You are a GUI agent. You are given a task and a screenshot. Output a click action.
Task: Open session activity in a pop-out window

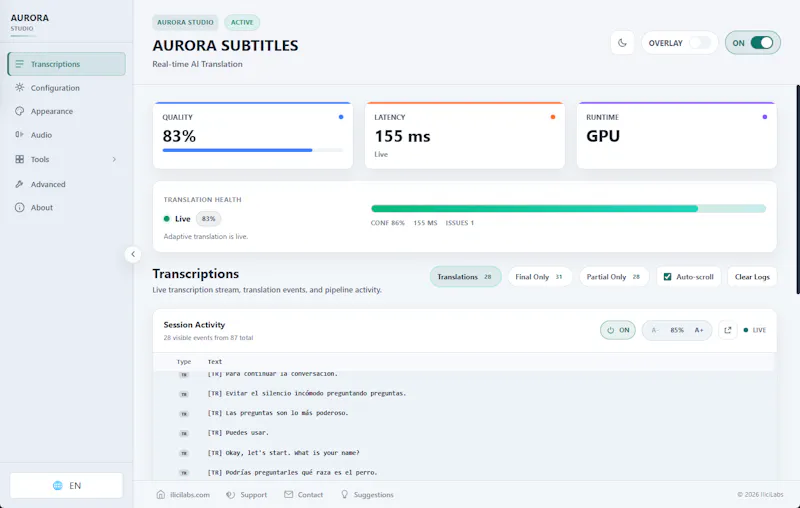pos(728,330)
